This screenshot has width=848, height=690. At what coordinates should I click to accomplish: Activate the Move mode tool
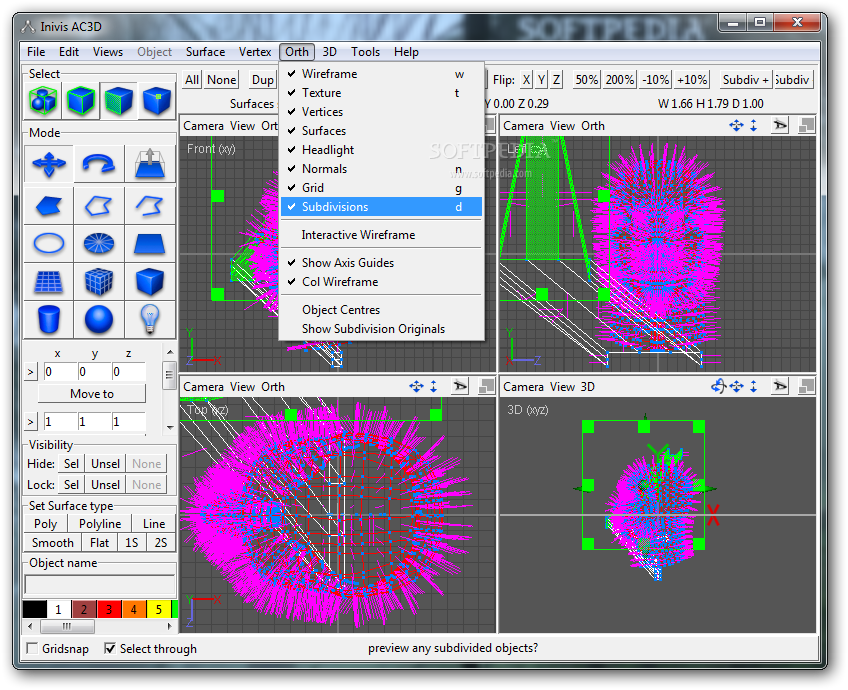coord(49,163)
